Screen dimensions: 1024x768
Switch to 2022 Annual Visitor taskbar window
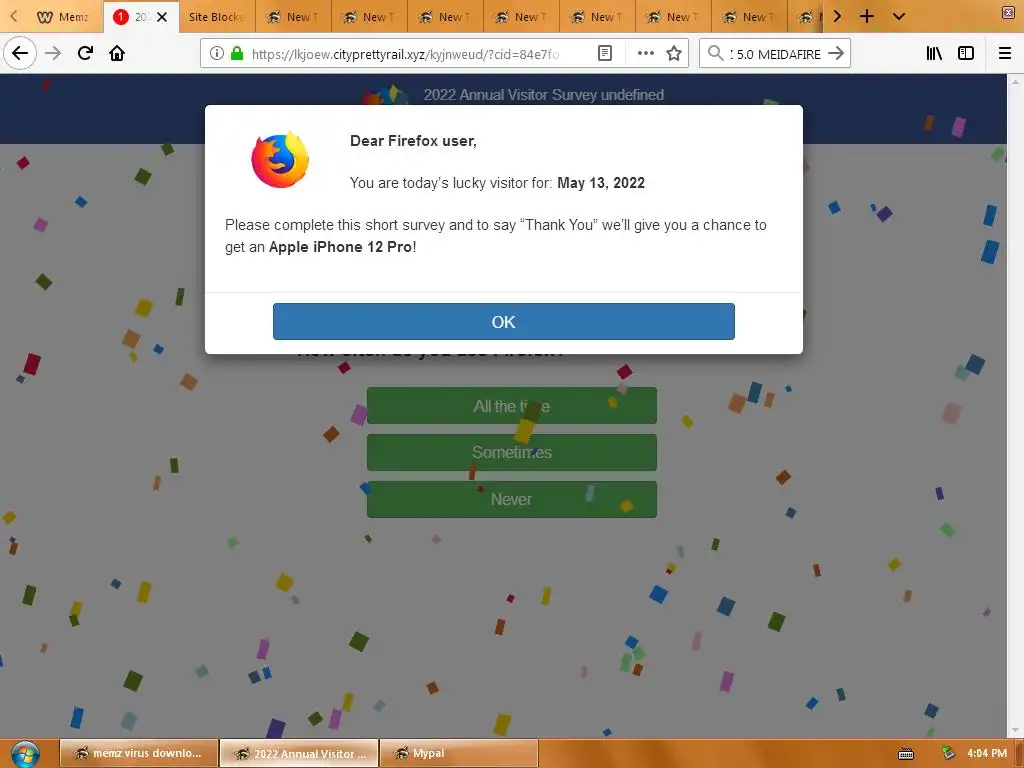click(x=299, y=754)
